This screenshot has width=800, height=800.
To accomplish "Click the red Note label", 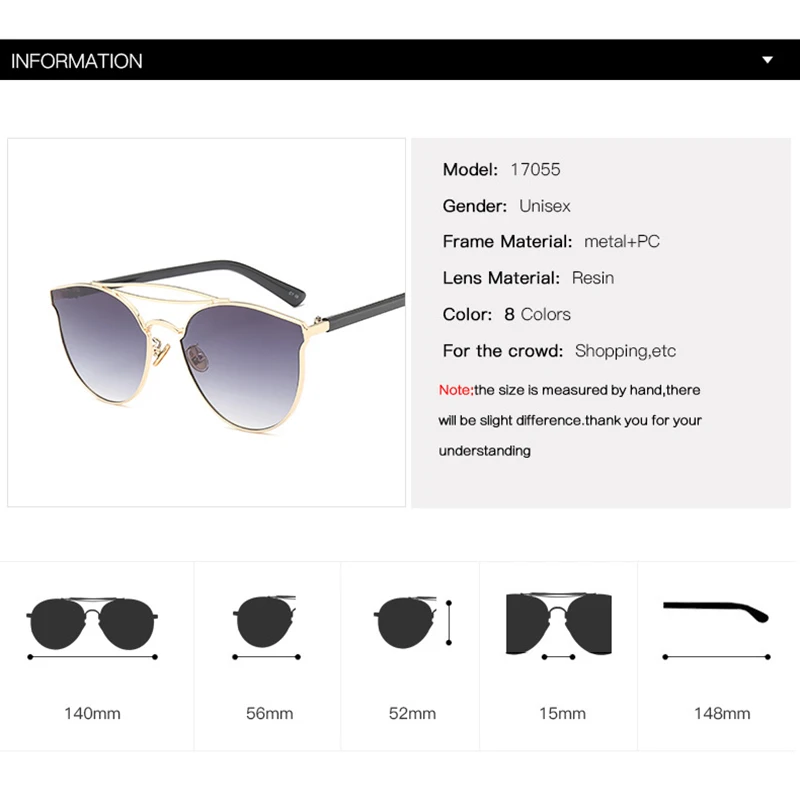I will pos(456,390).
